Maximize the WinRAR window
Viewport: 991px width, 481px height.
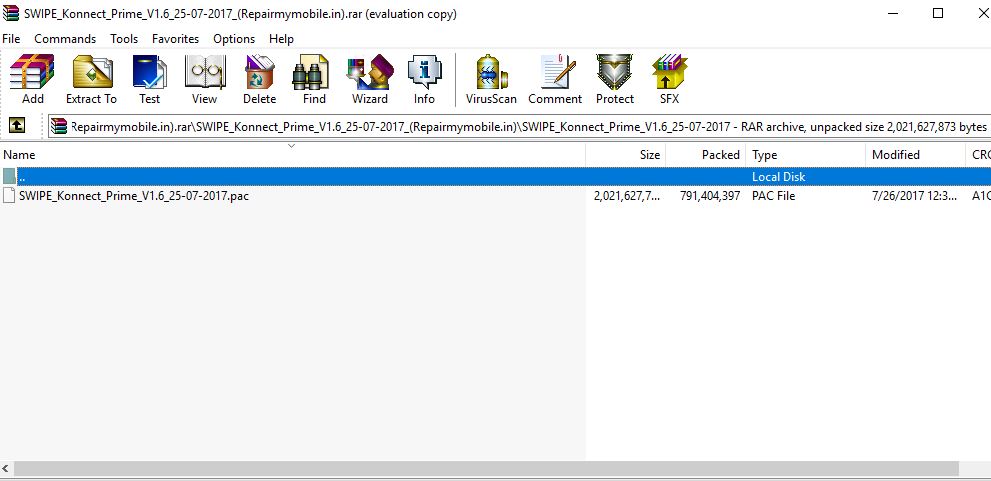(938, 13)
